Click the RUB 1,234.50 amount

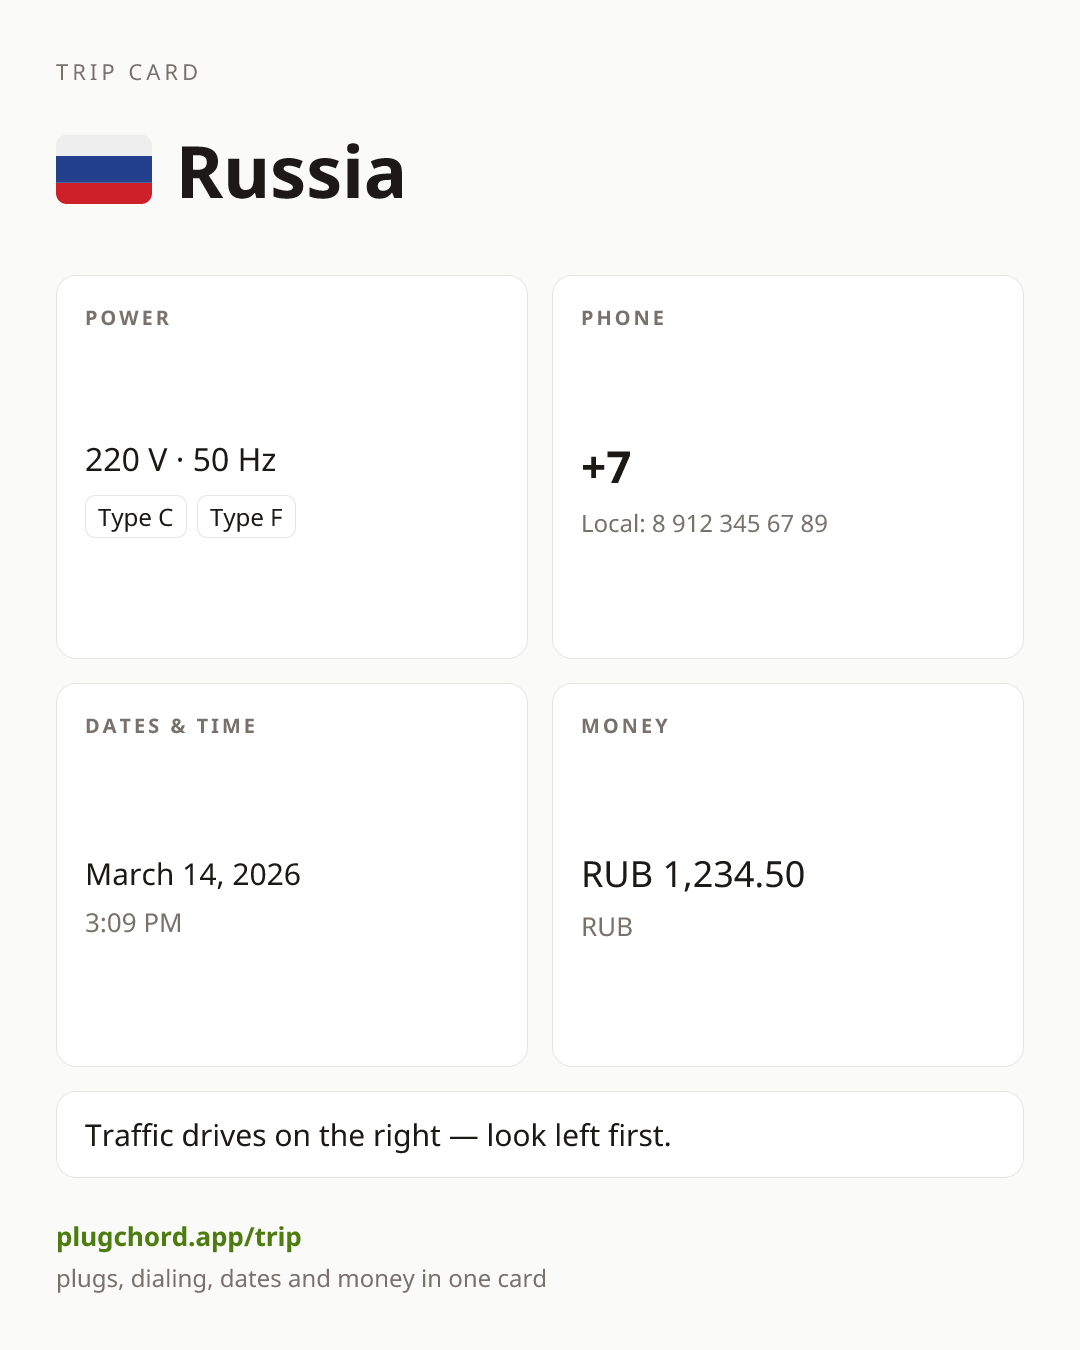click(x=693, y=875)
